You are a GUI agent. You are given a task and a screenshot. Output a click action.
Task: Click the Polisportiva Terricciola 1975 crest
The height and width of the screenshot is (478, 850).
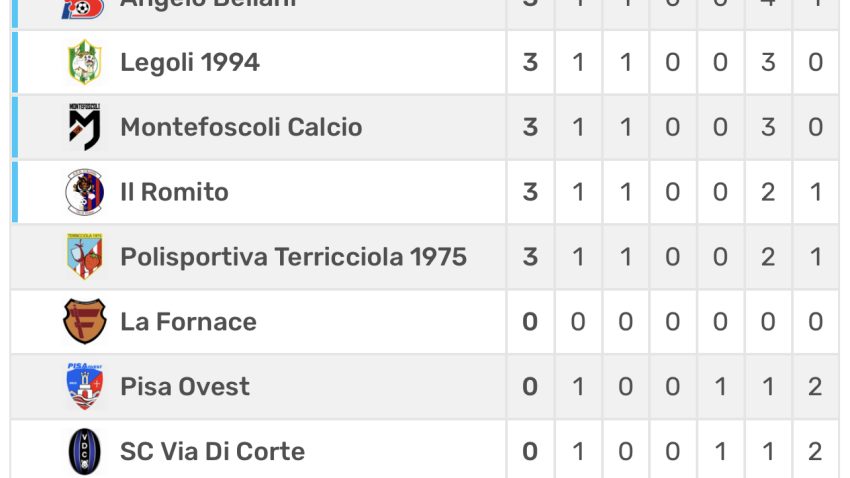click(85, 256)
